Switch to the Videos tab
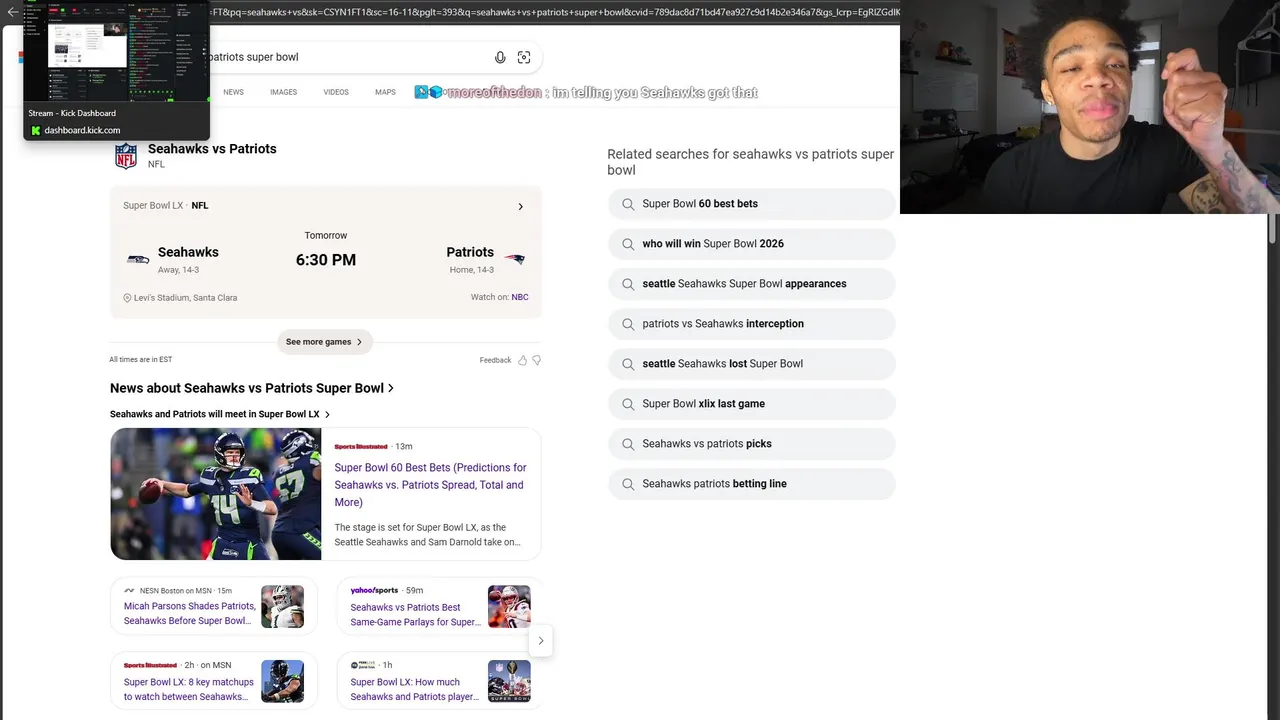1280x720 pixels. click(336, 92)
